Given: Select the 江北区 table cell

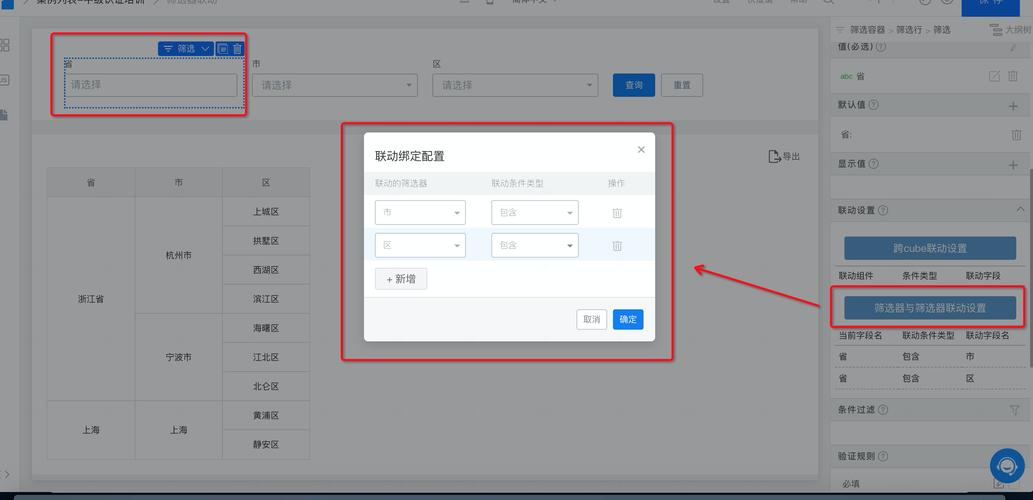Looking at the screenshot, I should (266, 357).
